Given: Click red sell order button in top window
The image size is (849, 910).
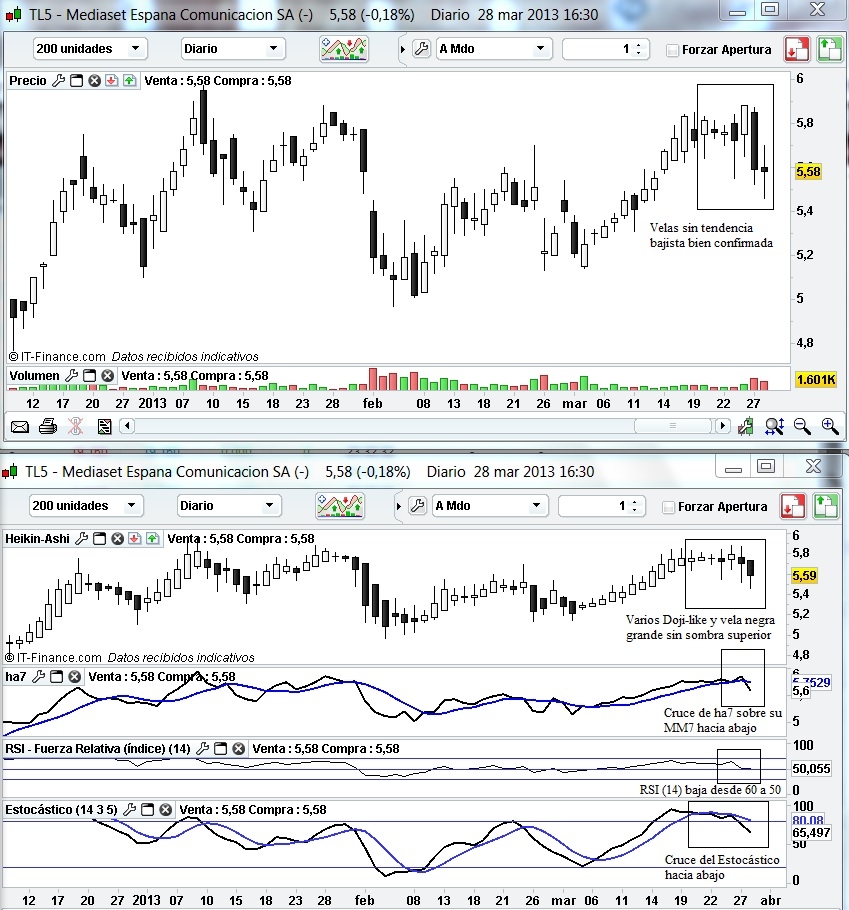Looking at the screenshot, I should point(797,49).
